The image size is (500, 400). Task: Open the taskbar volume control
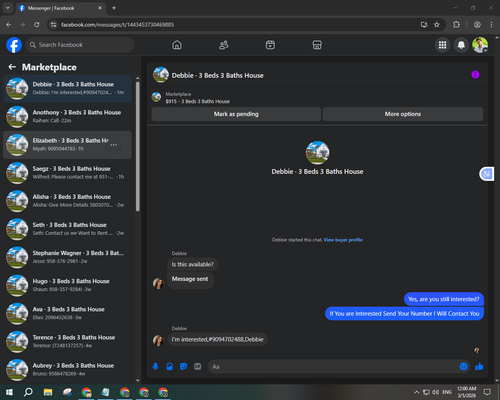point(436,392)
